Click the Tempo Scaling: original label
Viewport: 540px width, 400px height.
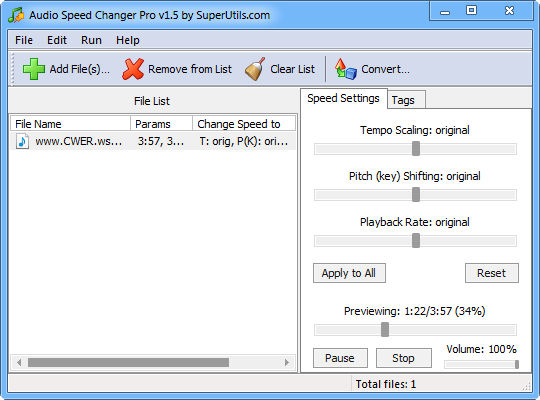(415, 130)
